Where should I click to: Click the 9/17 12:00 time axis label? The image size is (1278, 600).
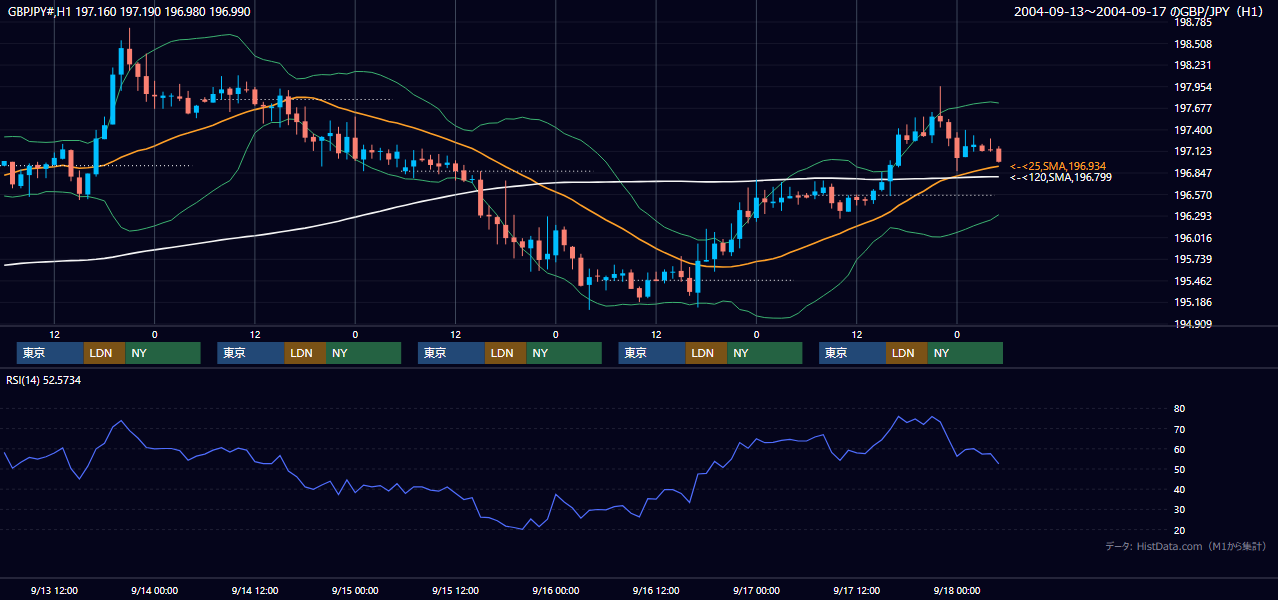856,590
